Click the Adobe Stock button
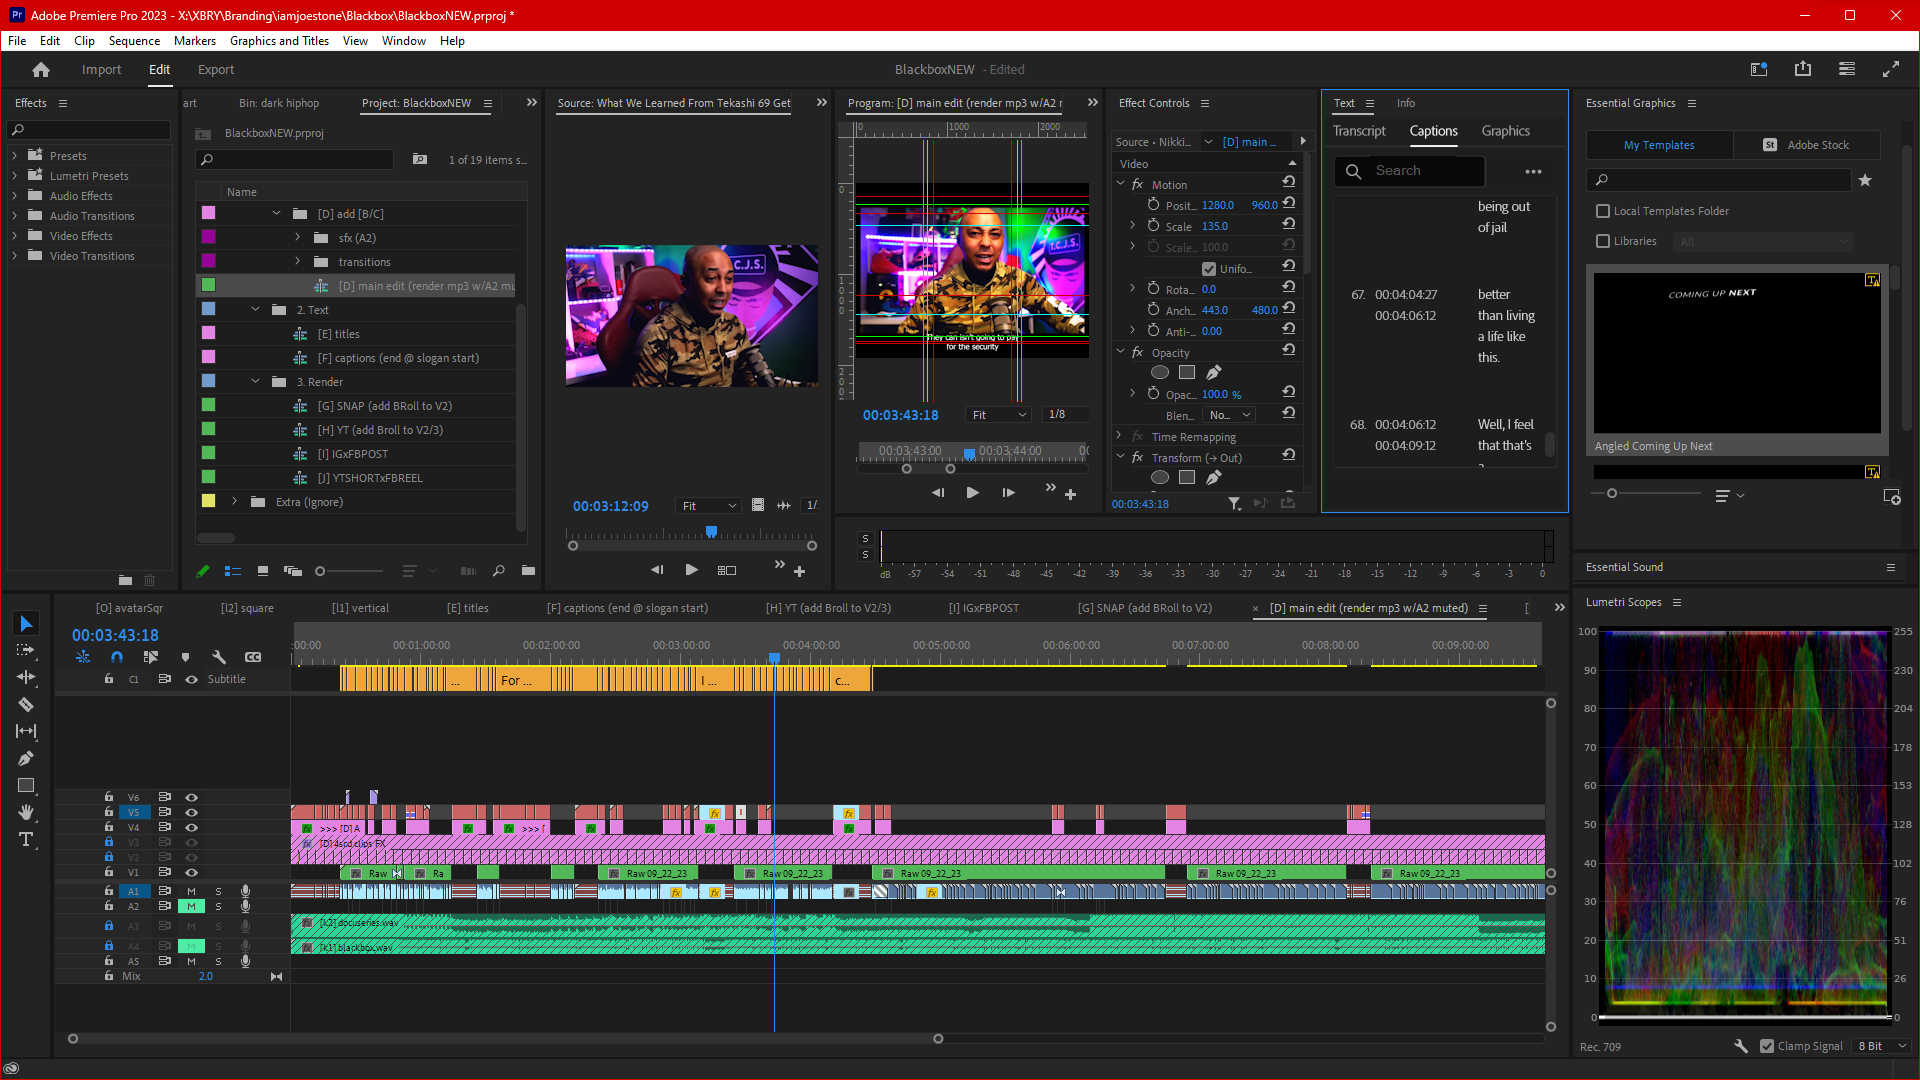The width and height of the screenshot is (1920, 1080). coord(1806,145)
